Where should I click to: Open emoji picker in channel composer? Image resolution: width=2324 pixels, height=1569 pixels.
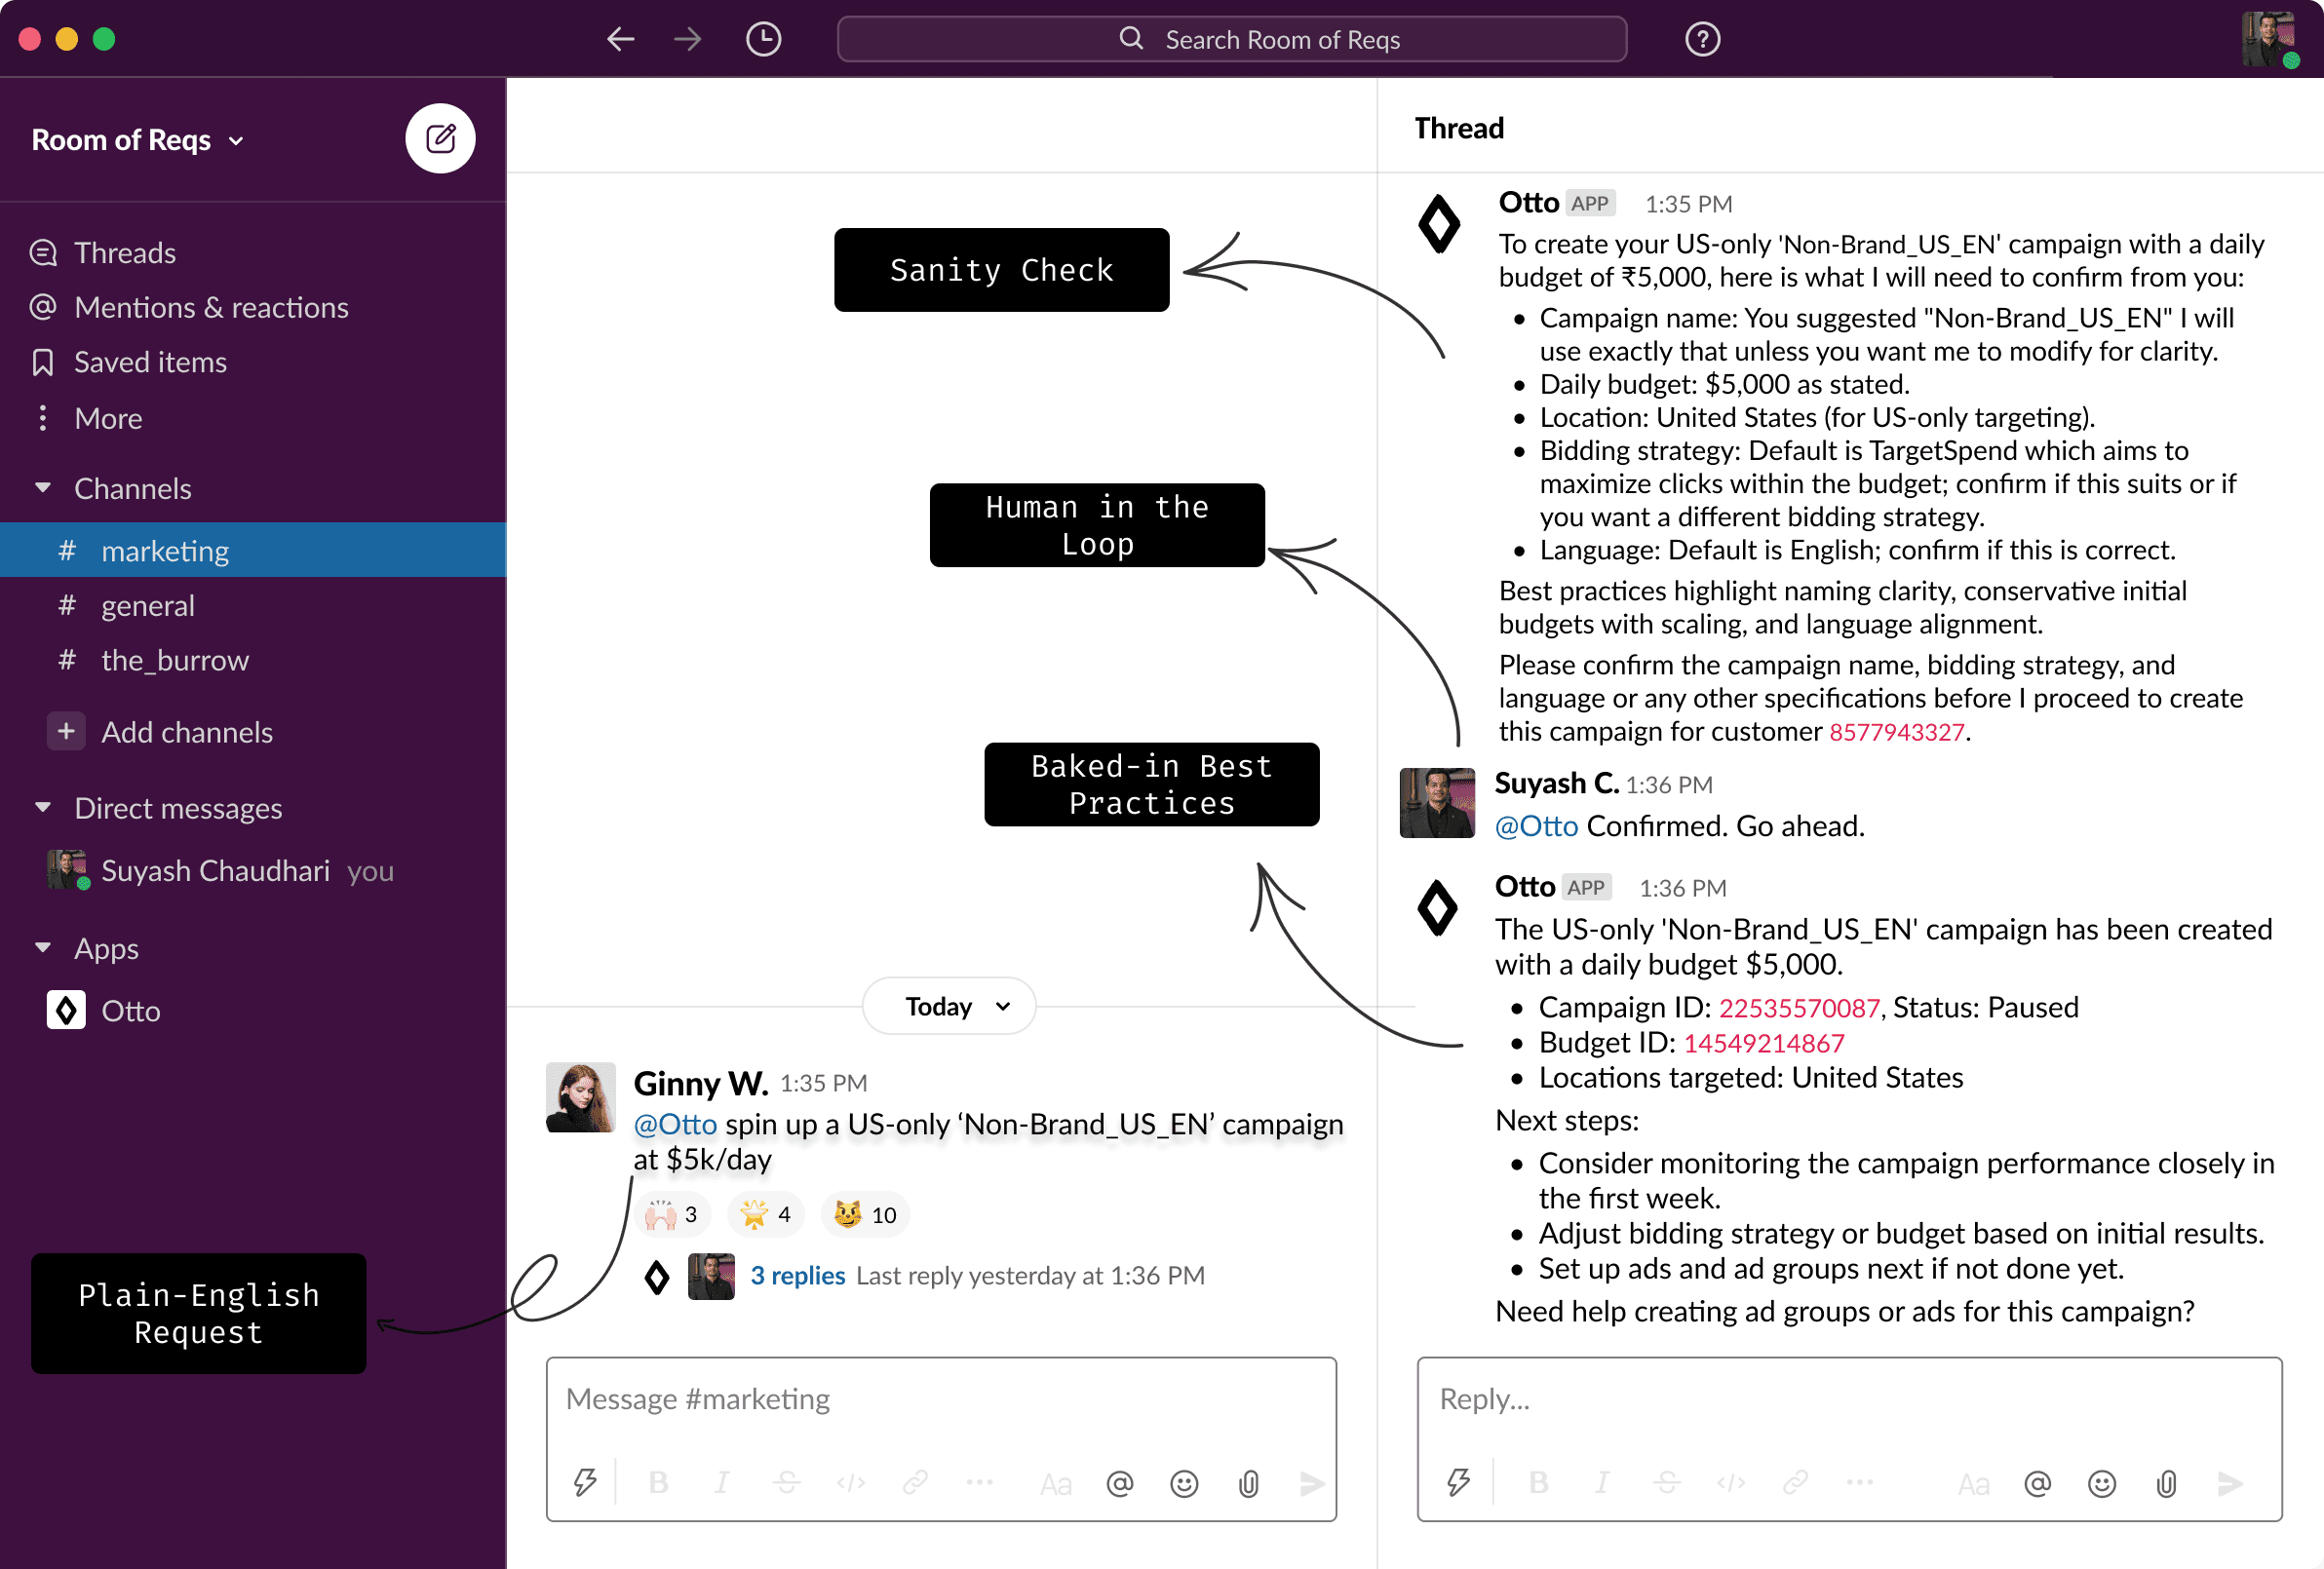click(x=1184, y=1483)
